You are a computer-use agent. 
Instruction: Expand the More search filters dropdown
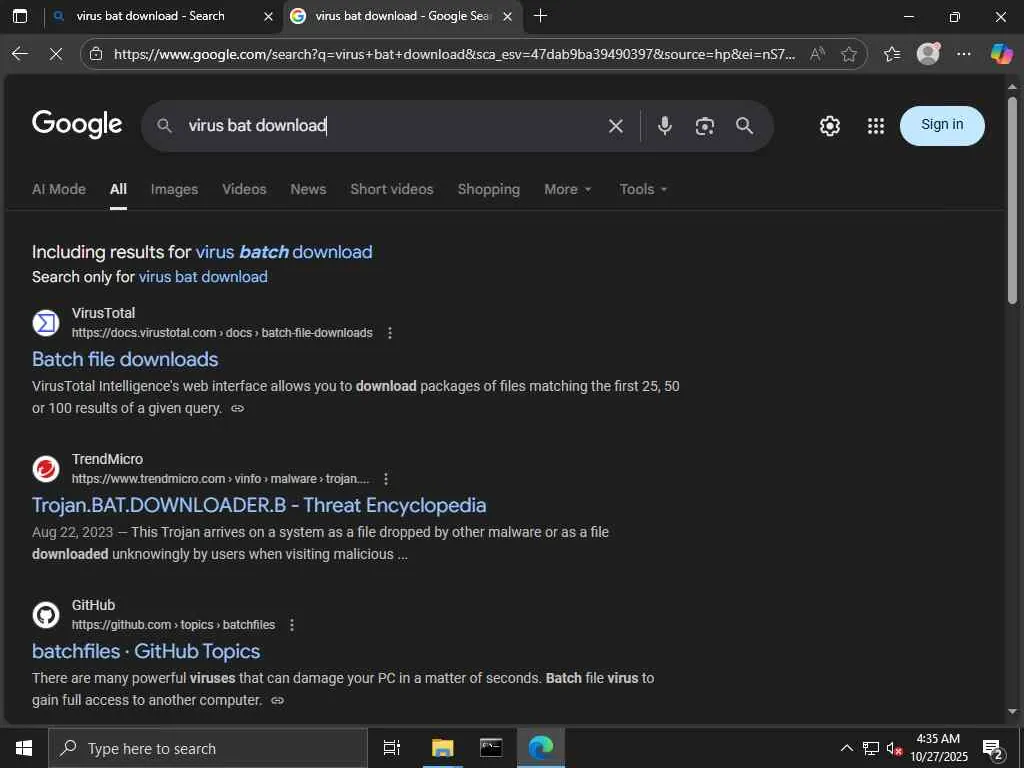[x=568, y=189]
